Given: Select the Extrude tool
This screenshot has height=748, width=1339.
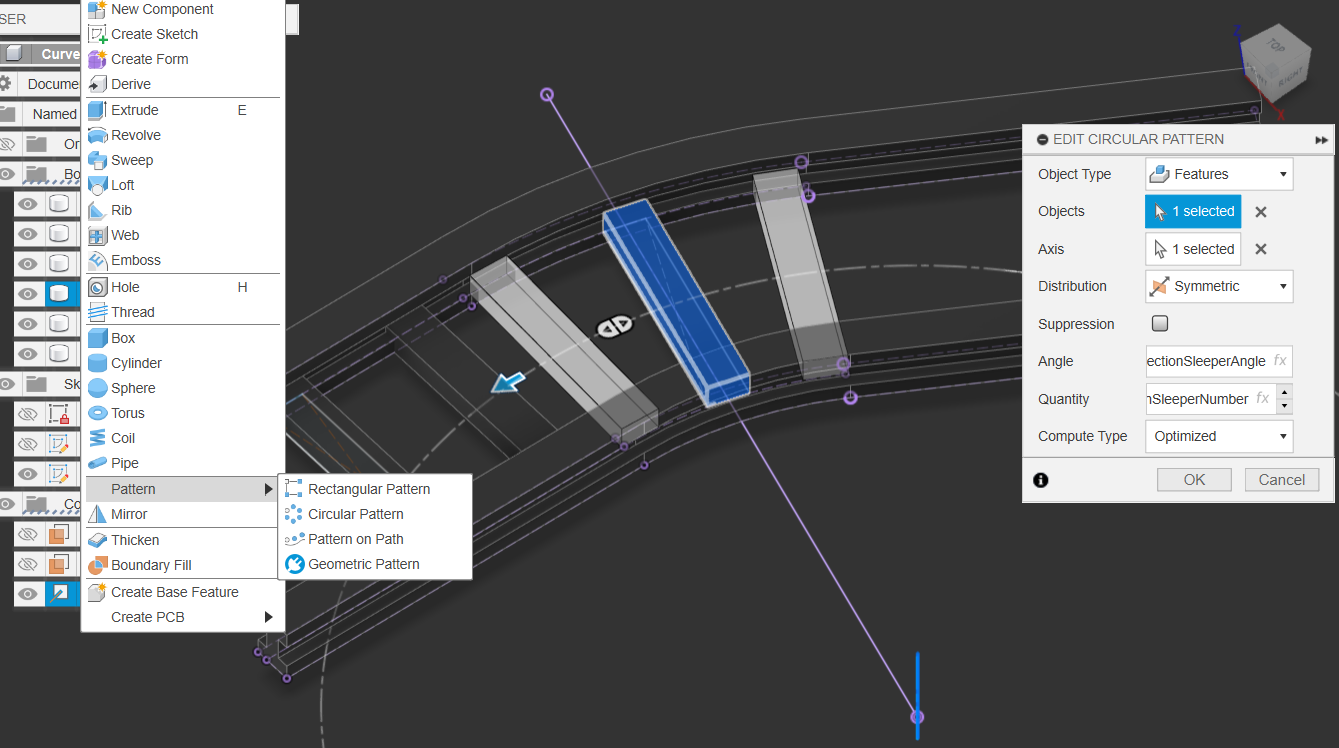Looking at the screenshot, I should [134, 110].
